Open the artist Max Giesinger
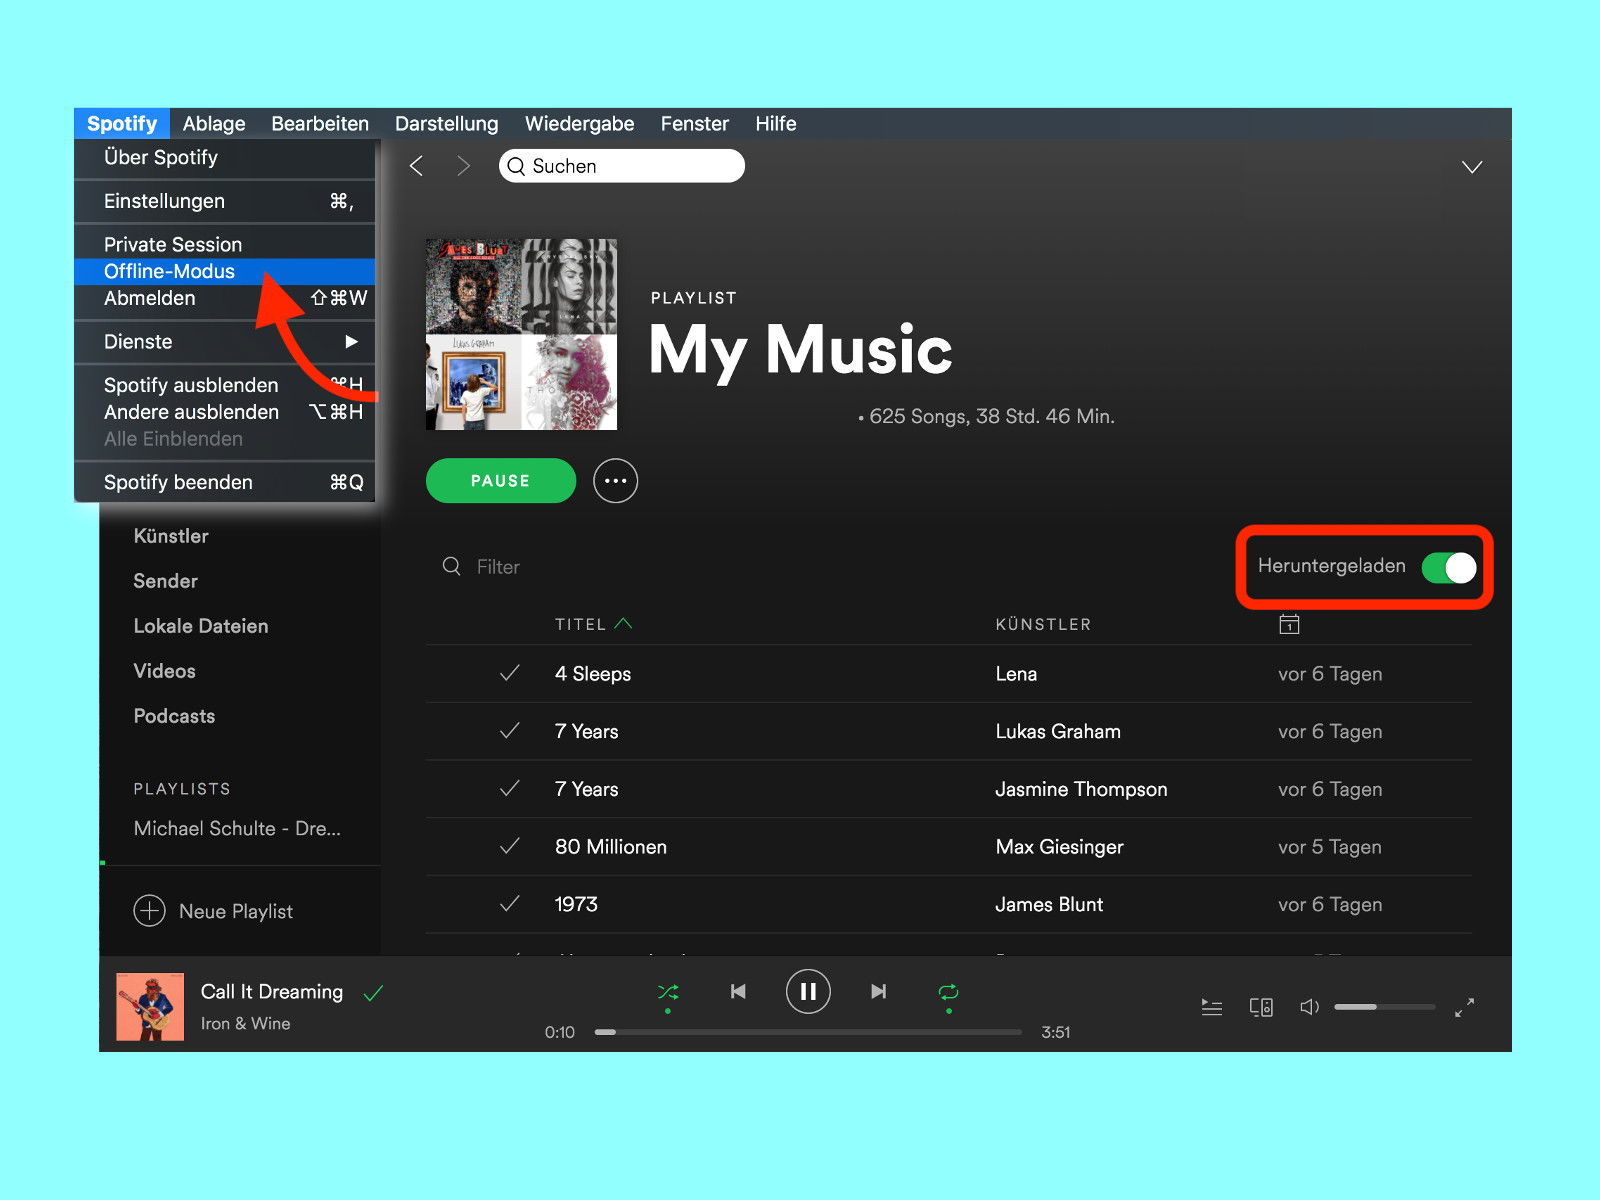This screenshot has height=1200, width=1600. click(x=1059, y=847)
